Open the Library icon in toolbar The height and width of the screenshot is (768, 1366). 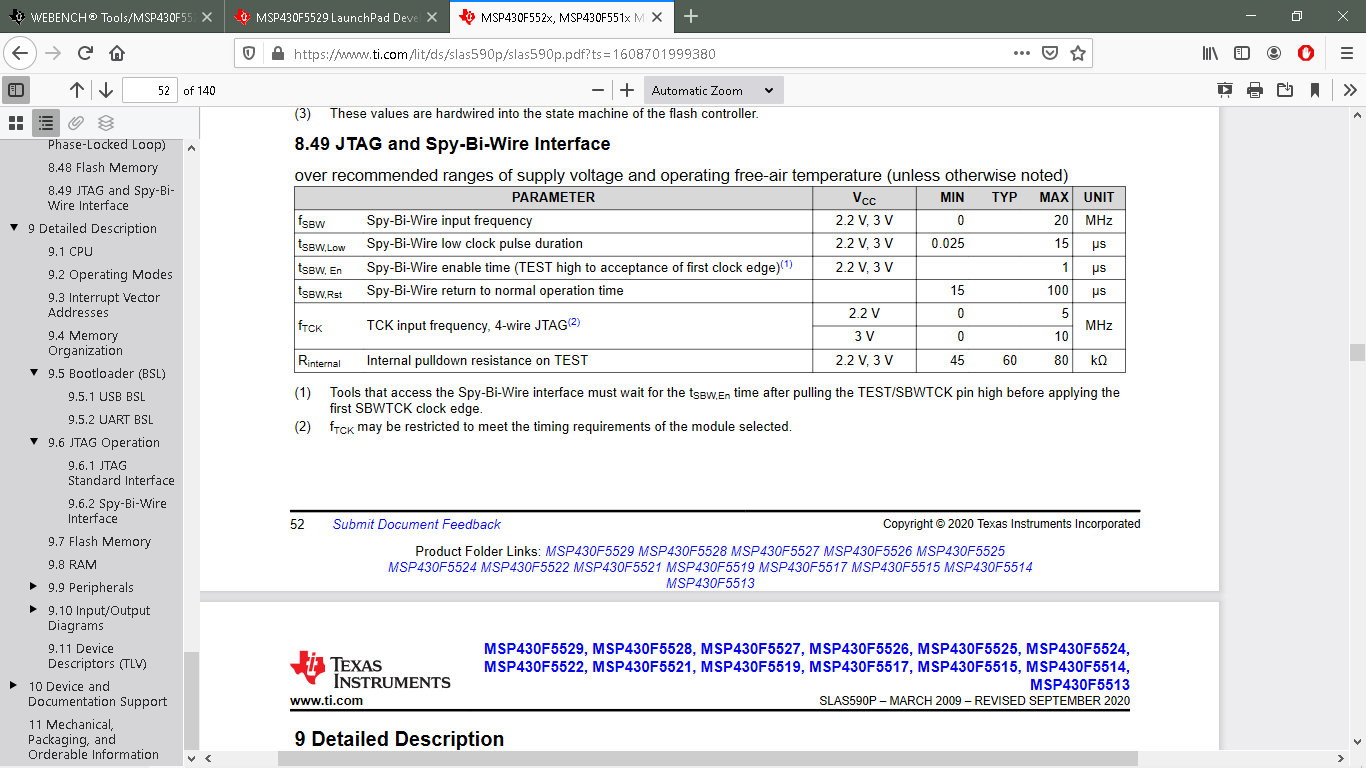1210,53
